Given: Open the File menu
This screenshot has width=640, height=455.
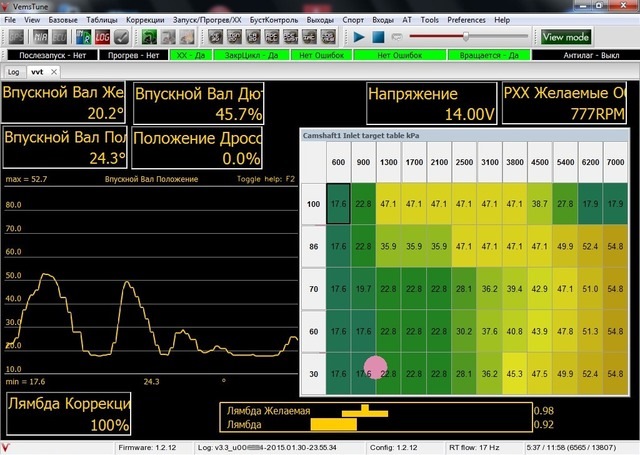Looking at the screenshot, I should [10, 20].
